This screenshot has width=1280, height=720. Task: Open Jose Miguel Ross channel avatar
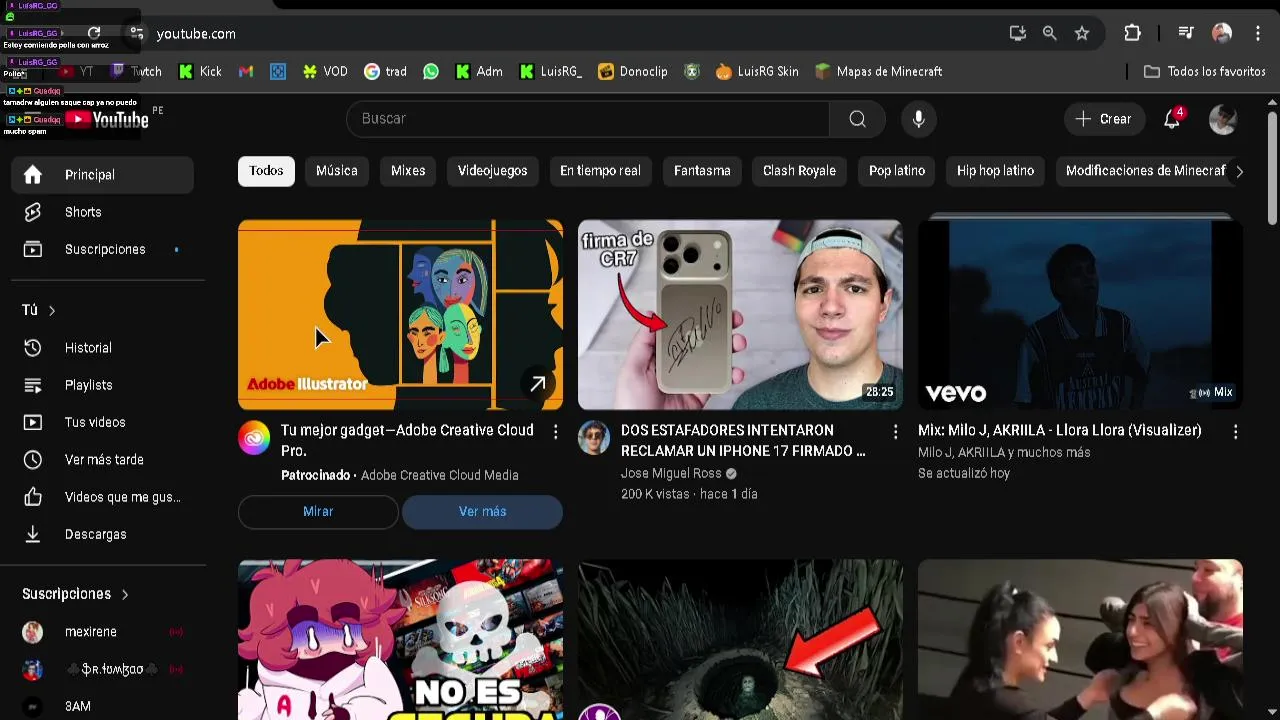tap(594, 438)
